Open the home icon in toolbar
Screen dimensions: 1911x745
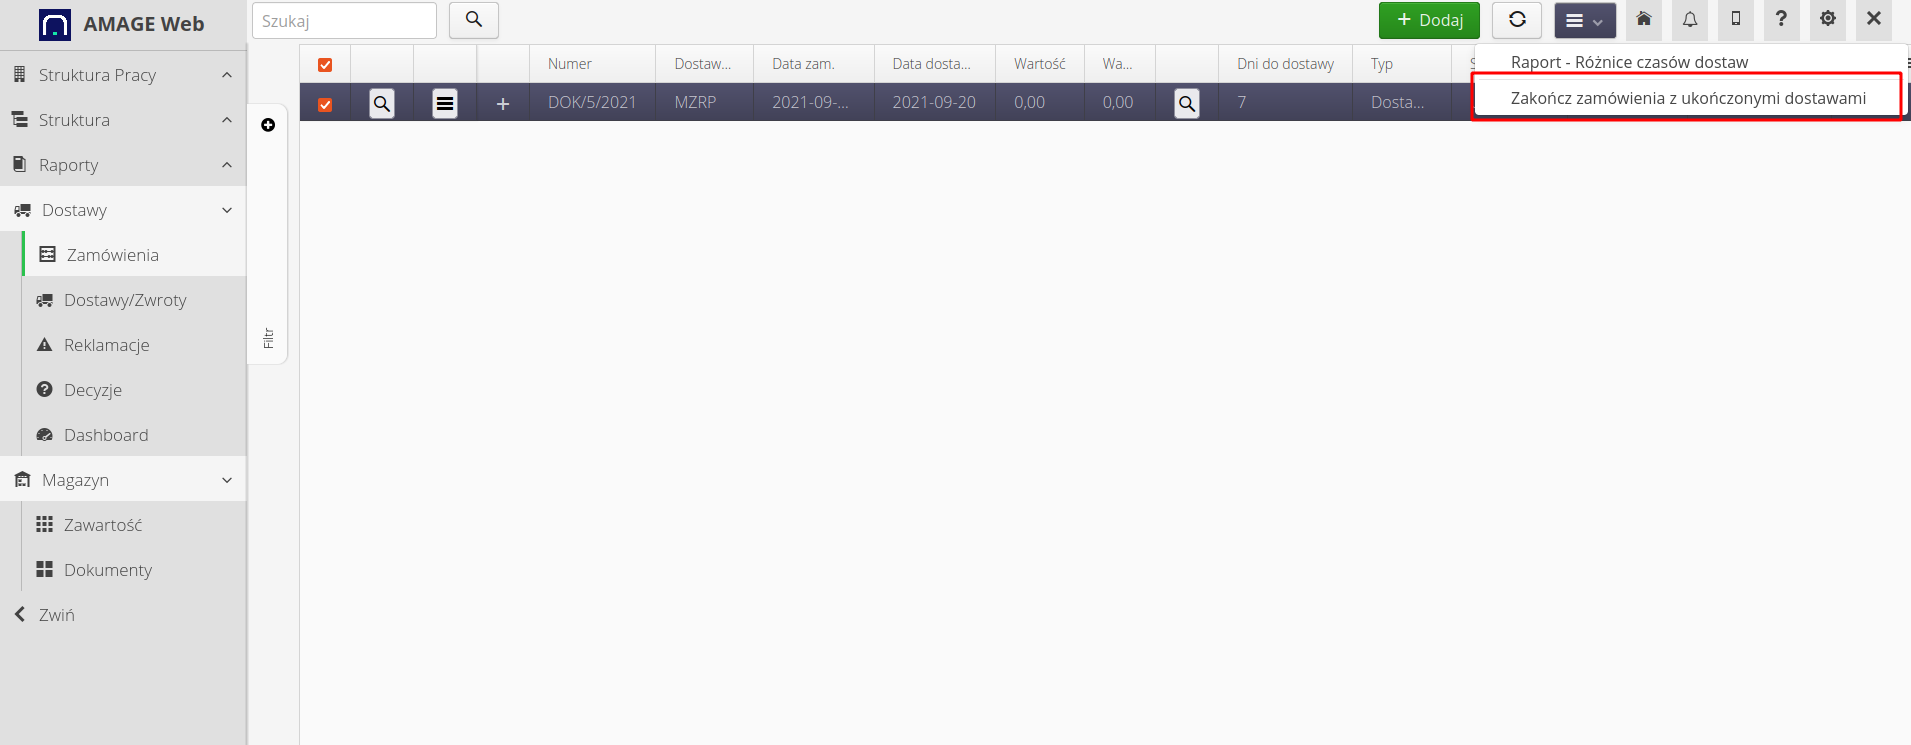coord(1643,20)
